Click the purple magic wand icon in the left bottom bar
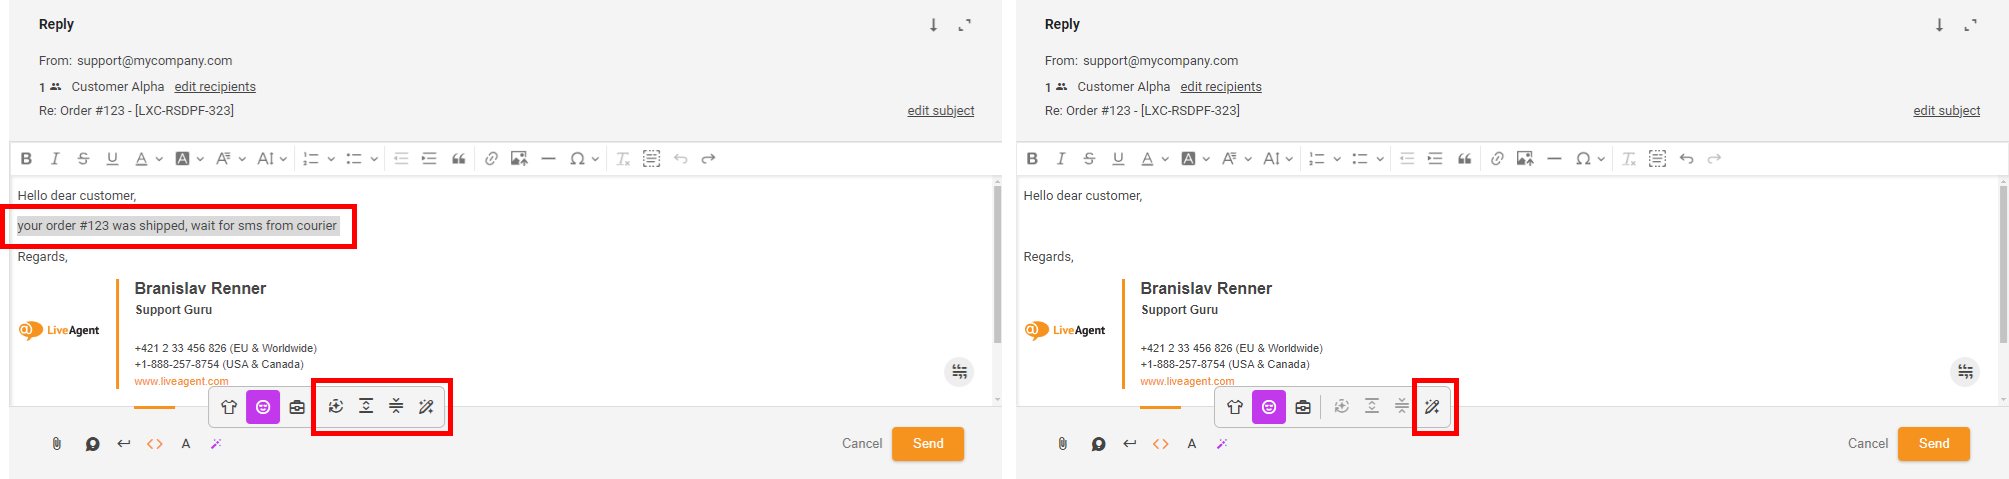This screenshot has height=479, width=2009. (x=216, y=444)
